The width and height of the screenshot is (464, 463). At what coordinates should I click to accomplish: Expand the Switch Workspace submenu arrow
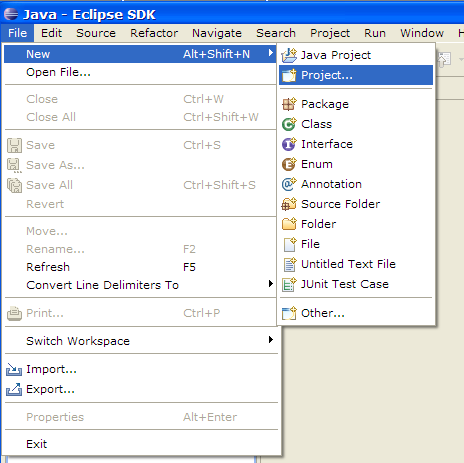(x=271, y=340)
